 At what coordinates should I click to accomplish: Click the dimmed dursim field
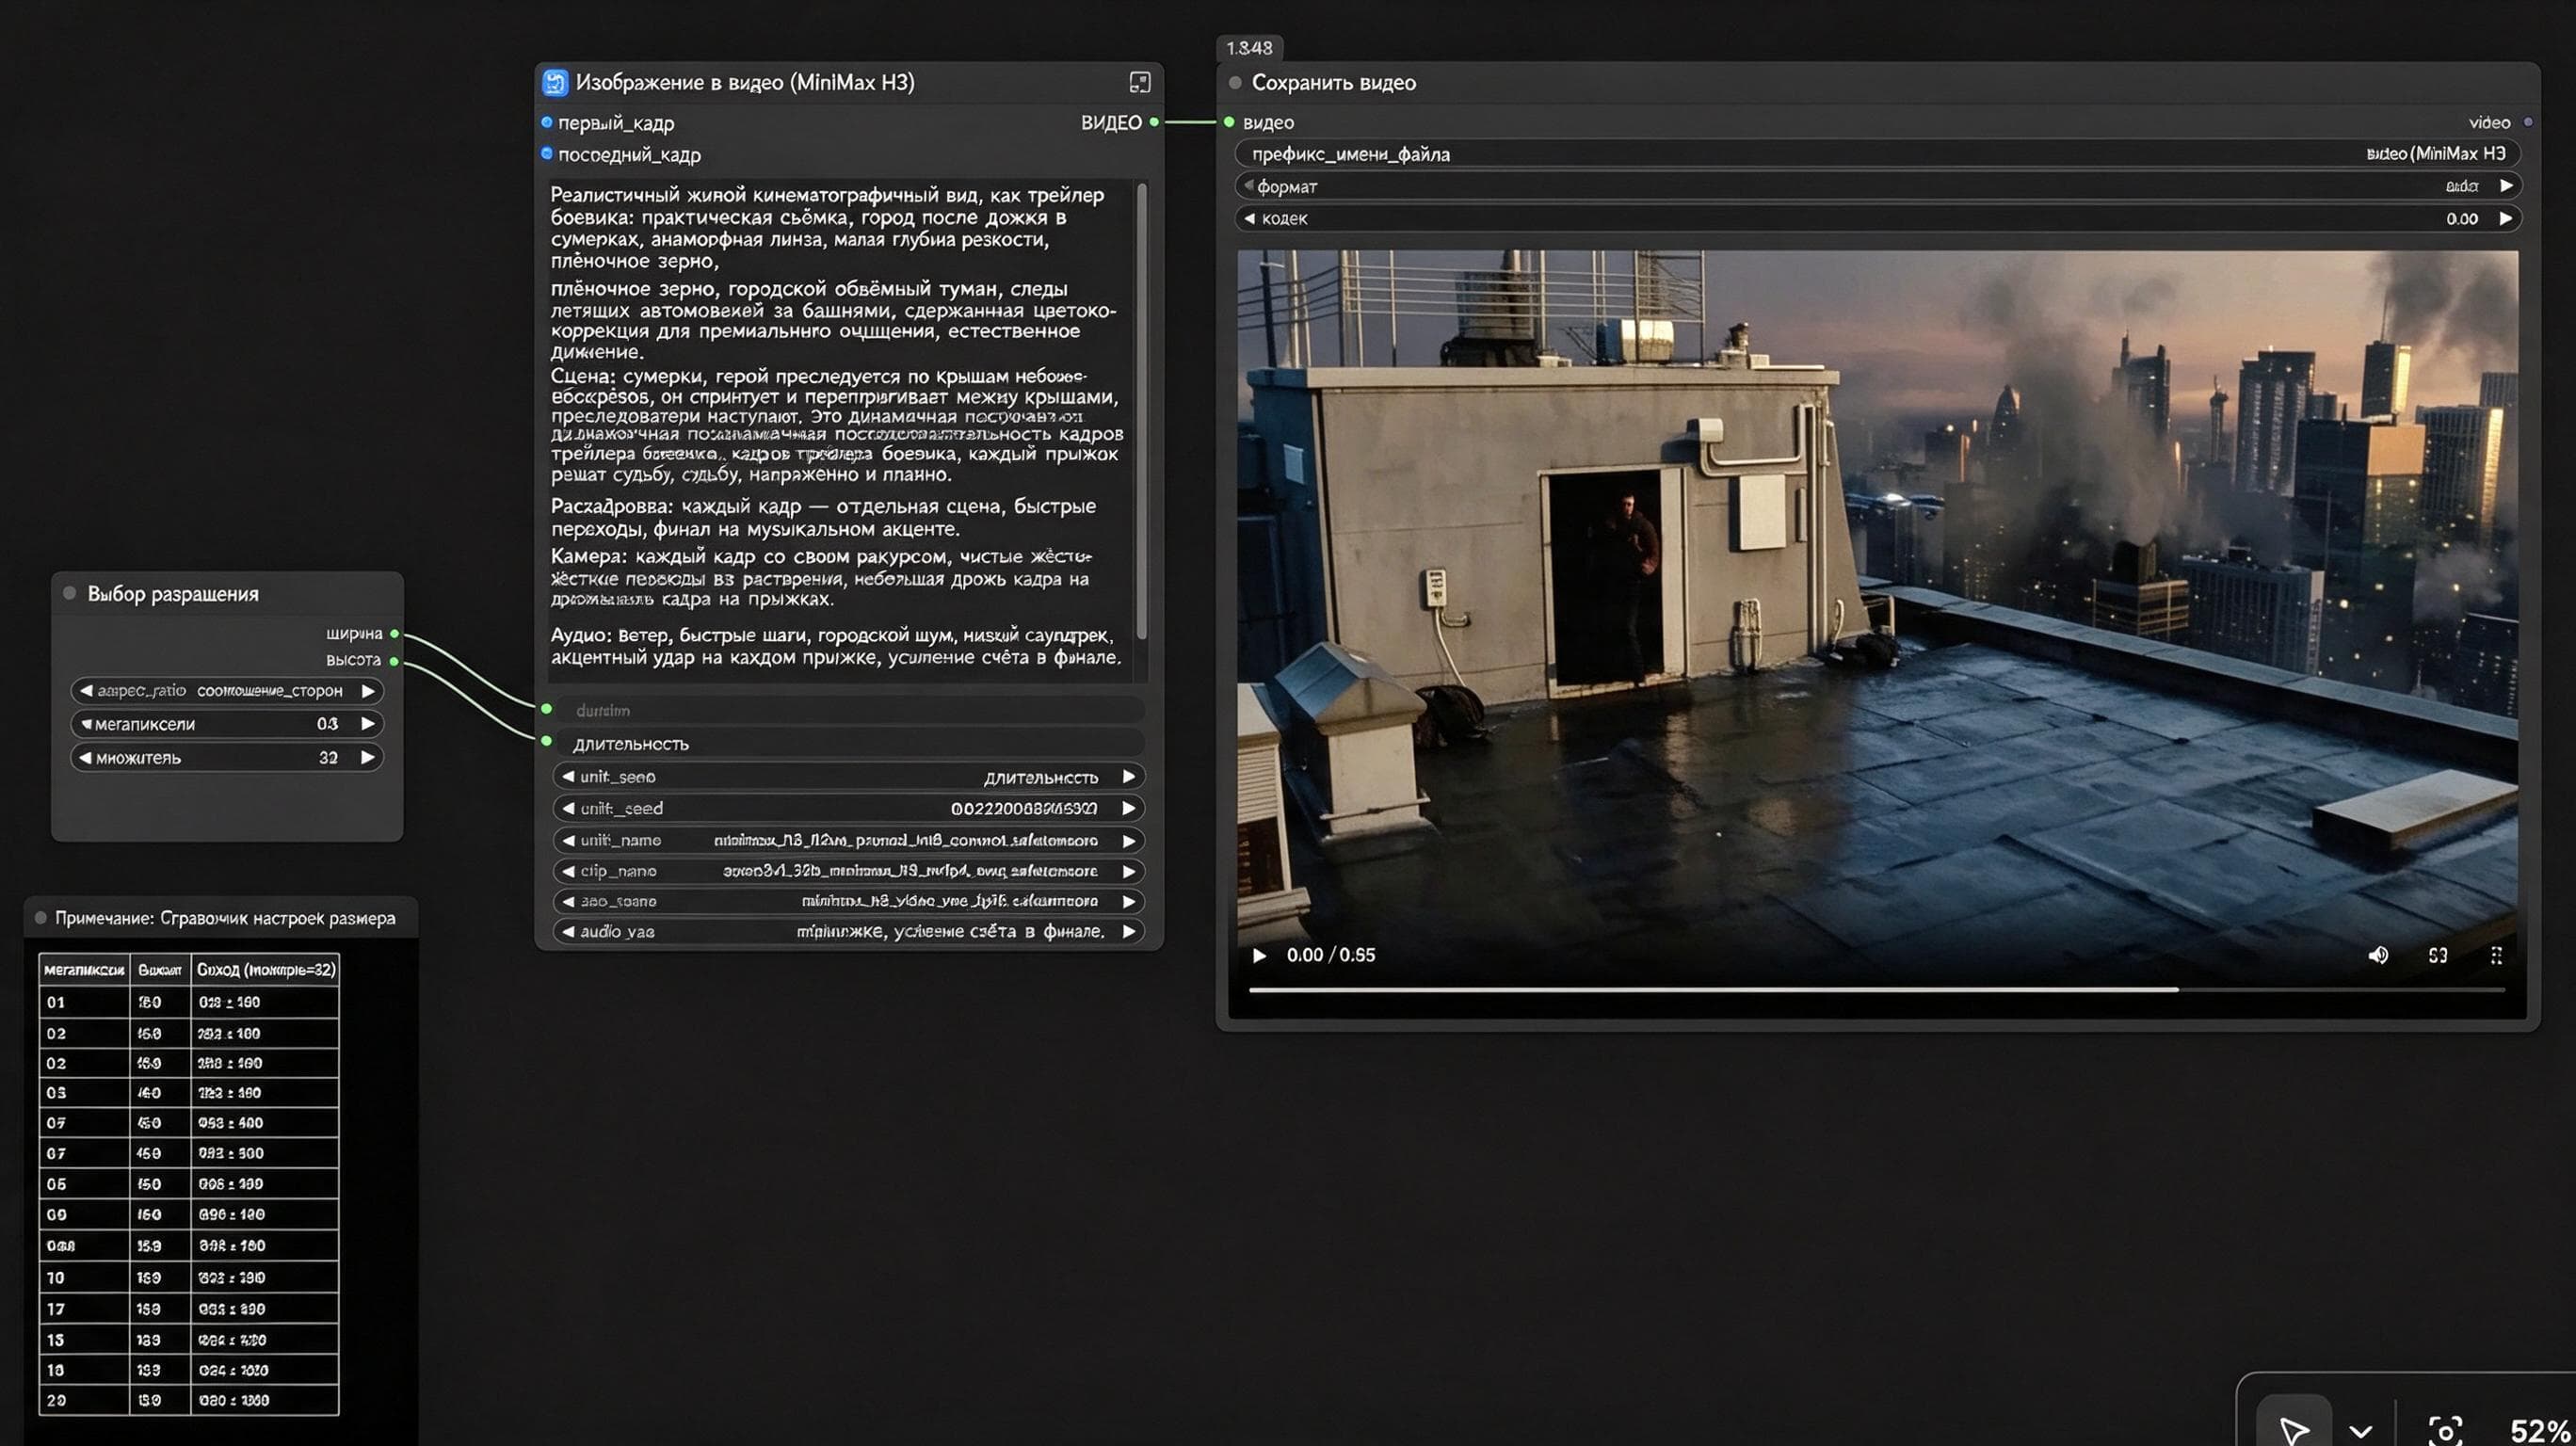pos(849,710)
